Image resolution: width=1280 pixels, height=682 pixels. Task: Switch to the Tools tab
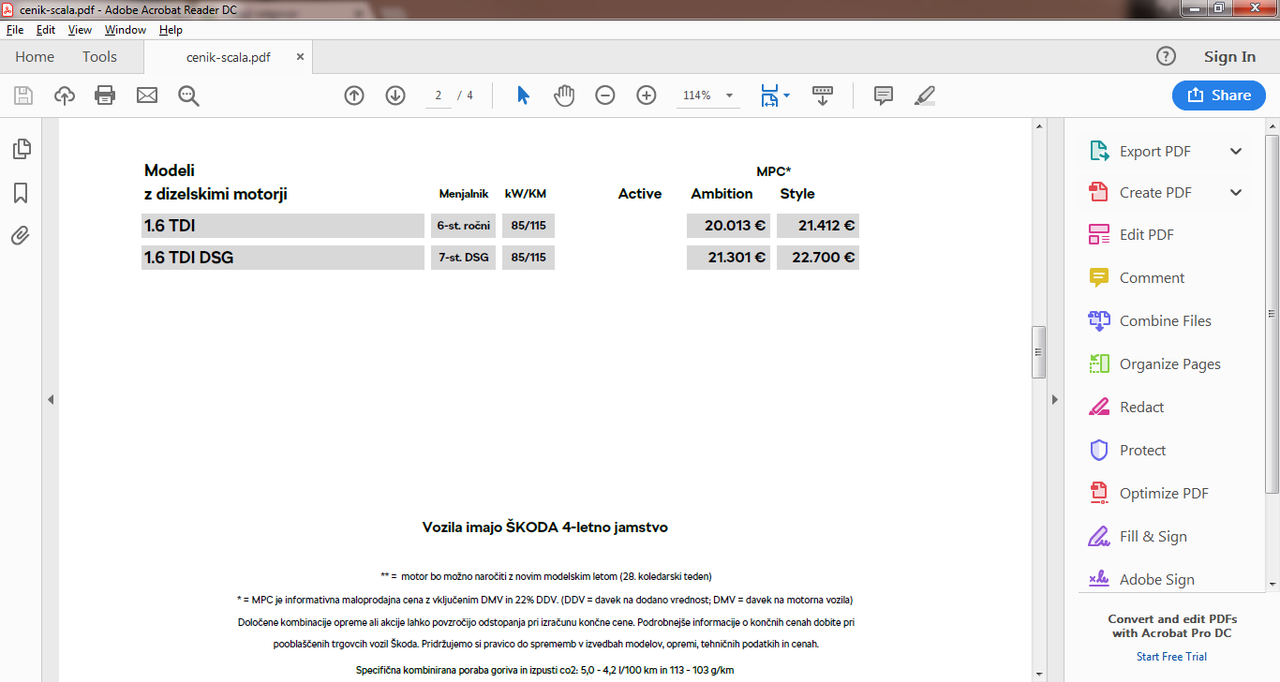(x=100, y=57)
